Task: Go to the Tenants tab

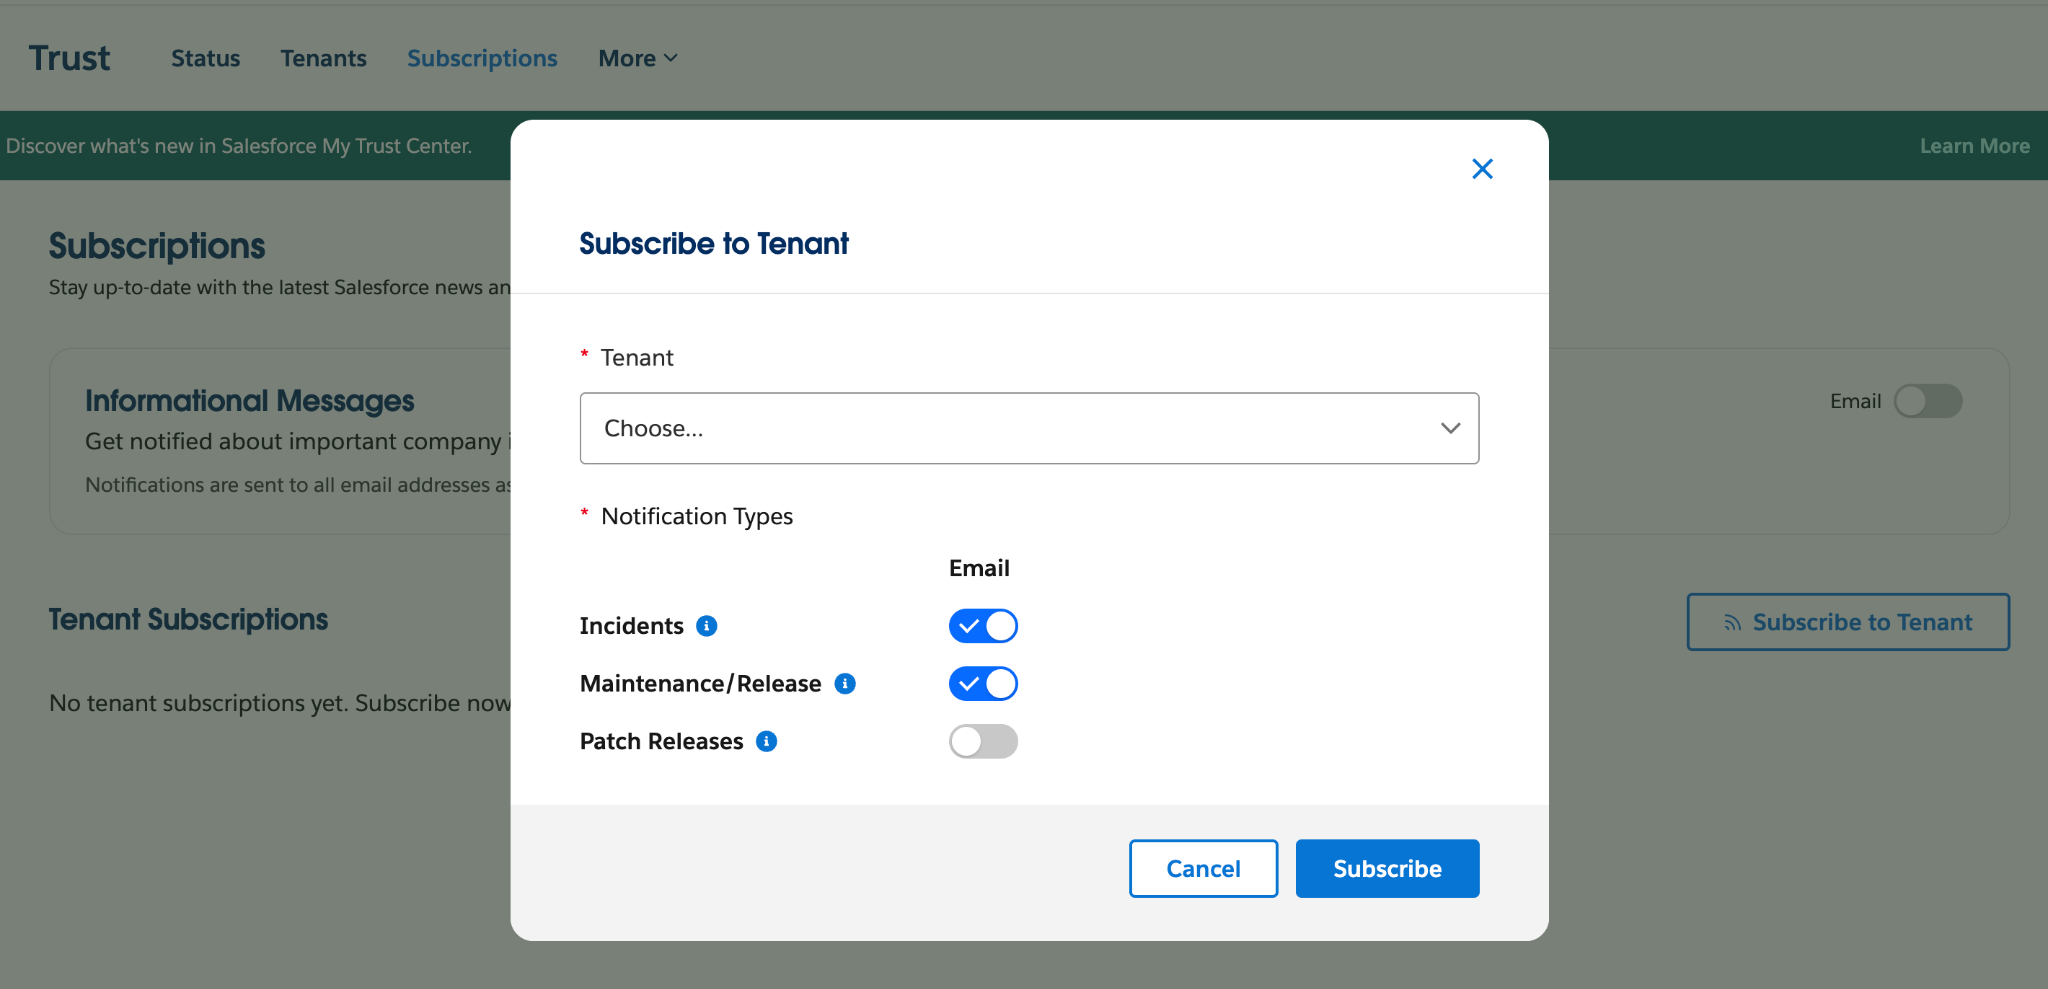Action: 323,58
